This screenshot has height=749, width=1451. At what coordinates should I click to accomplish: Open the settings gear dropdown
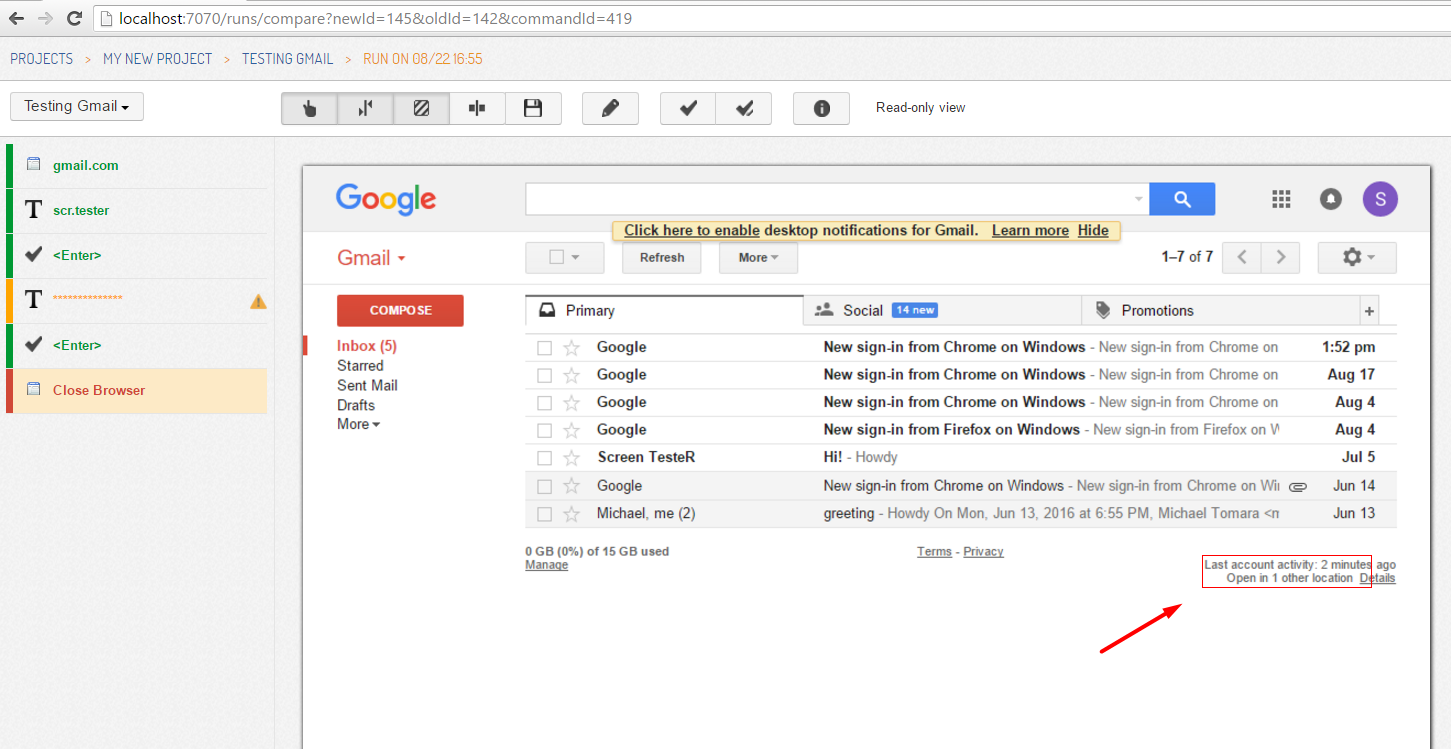(x=1357, y=257)
